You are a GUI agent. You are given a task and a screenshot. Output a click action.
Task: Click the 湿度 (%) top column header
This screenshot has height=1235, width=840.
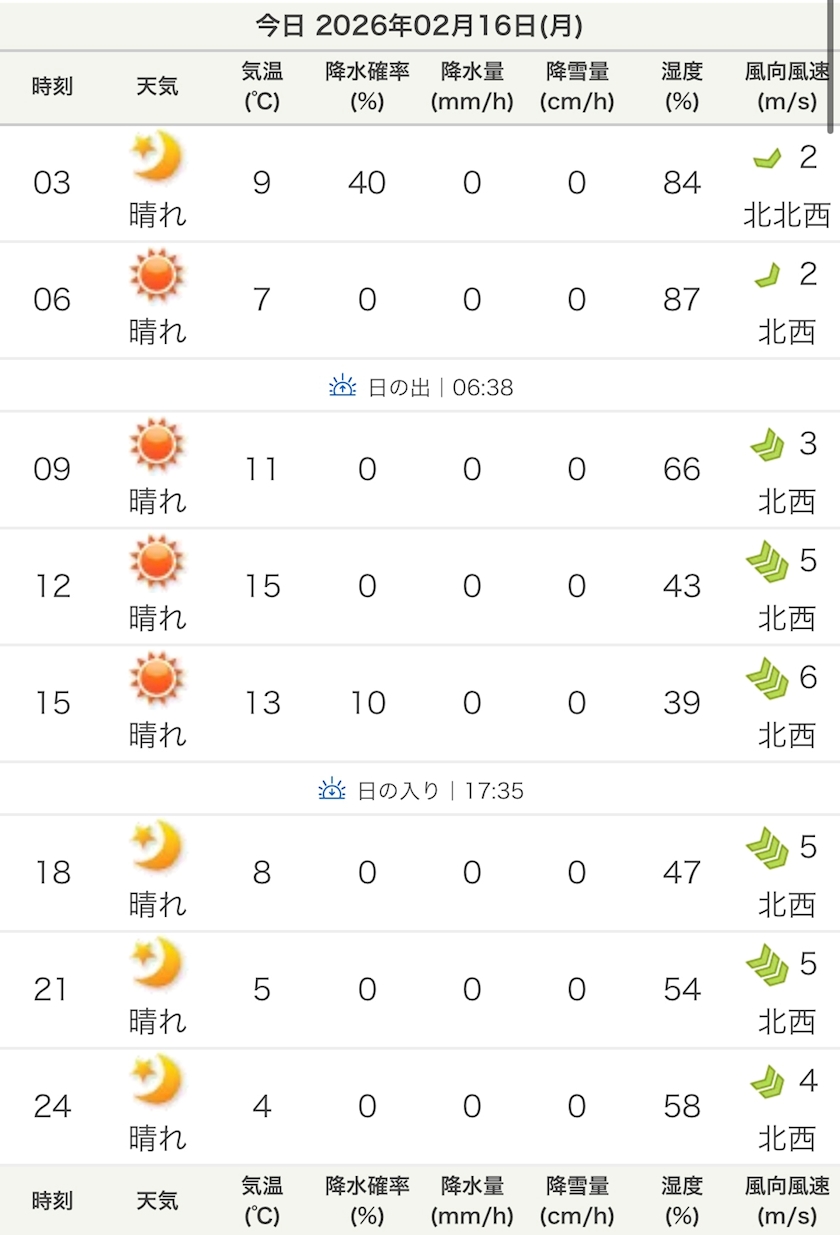point(681,86)
